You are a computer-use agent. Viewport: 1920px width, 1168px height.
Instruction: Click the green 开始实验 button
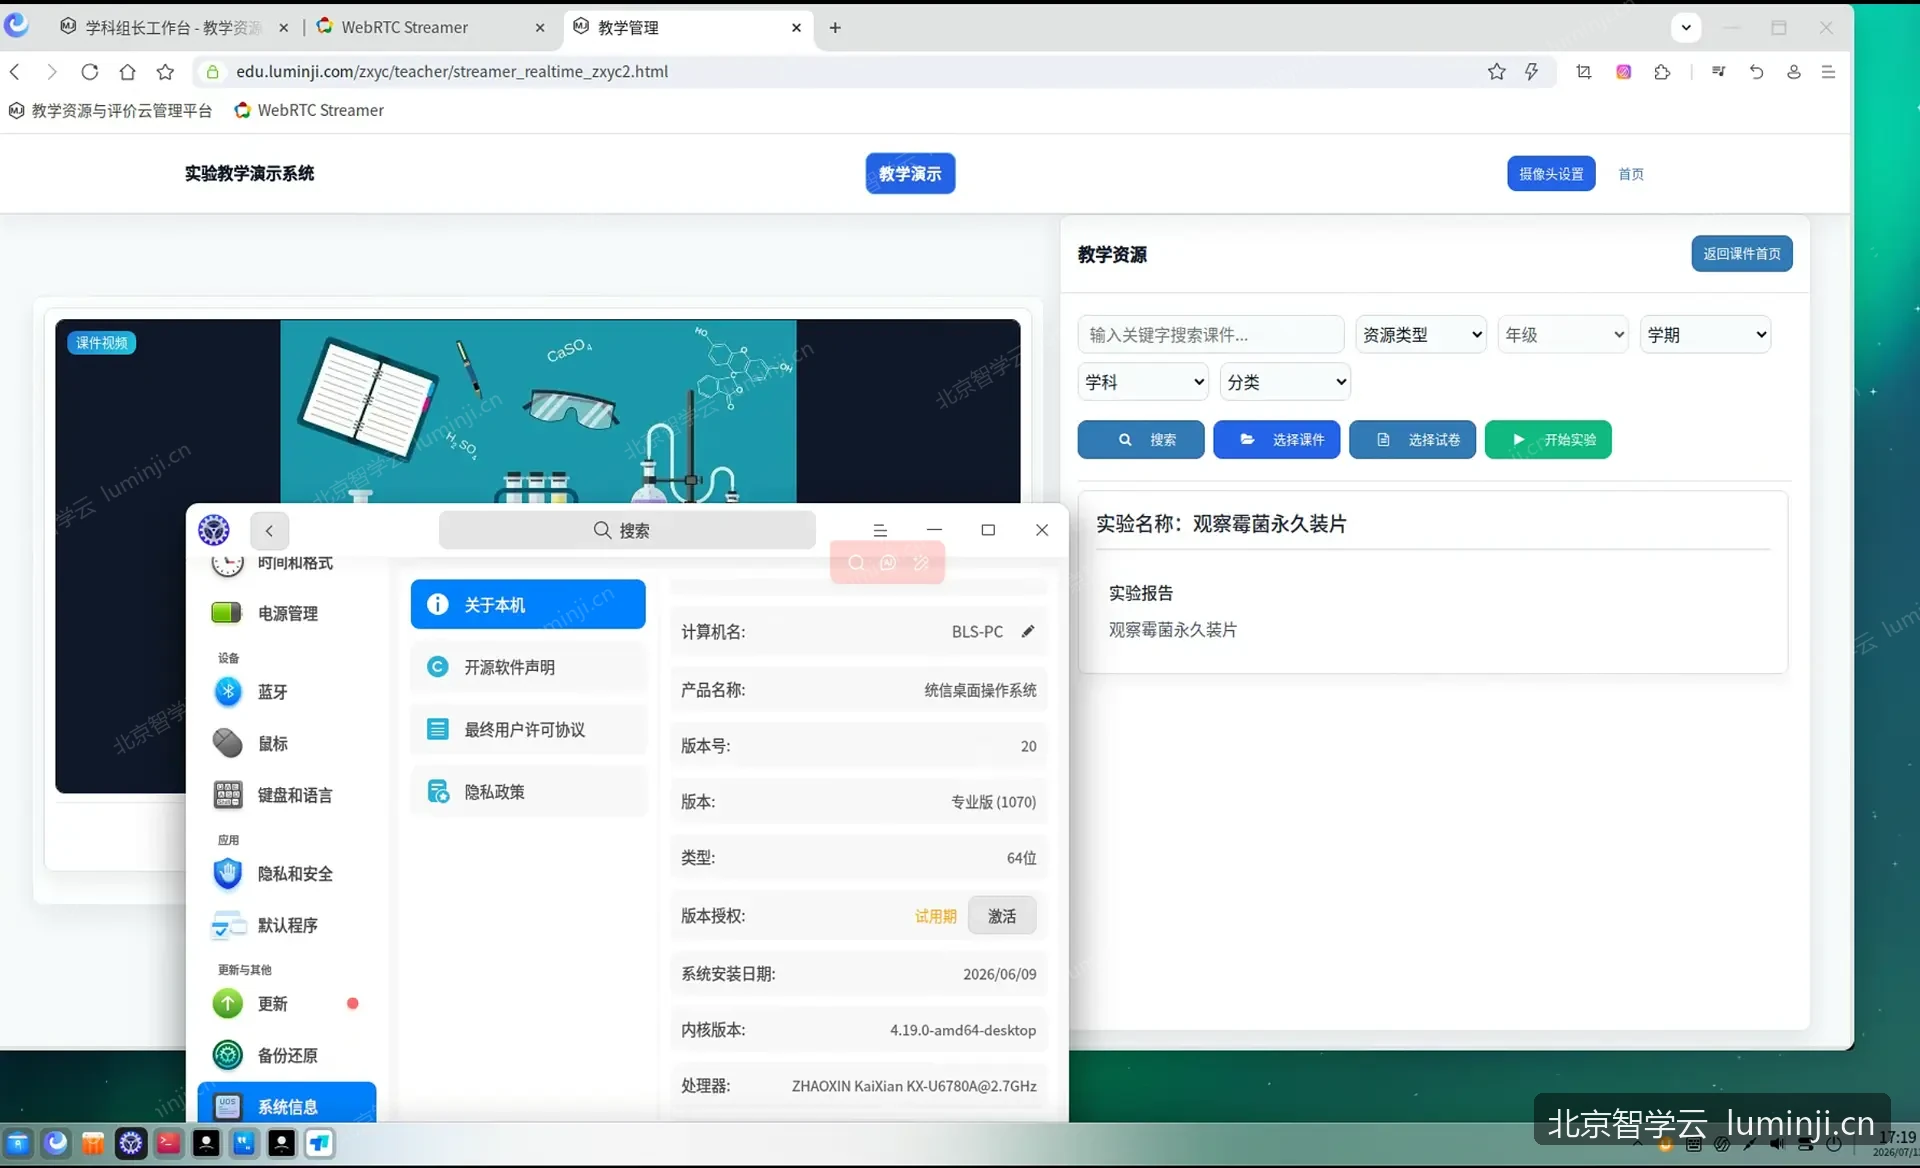pyautogui.click(x=1548, y=439)
